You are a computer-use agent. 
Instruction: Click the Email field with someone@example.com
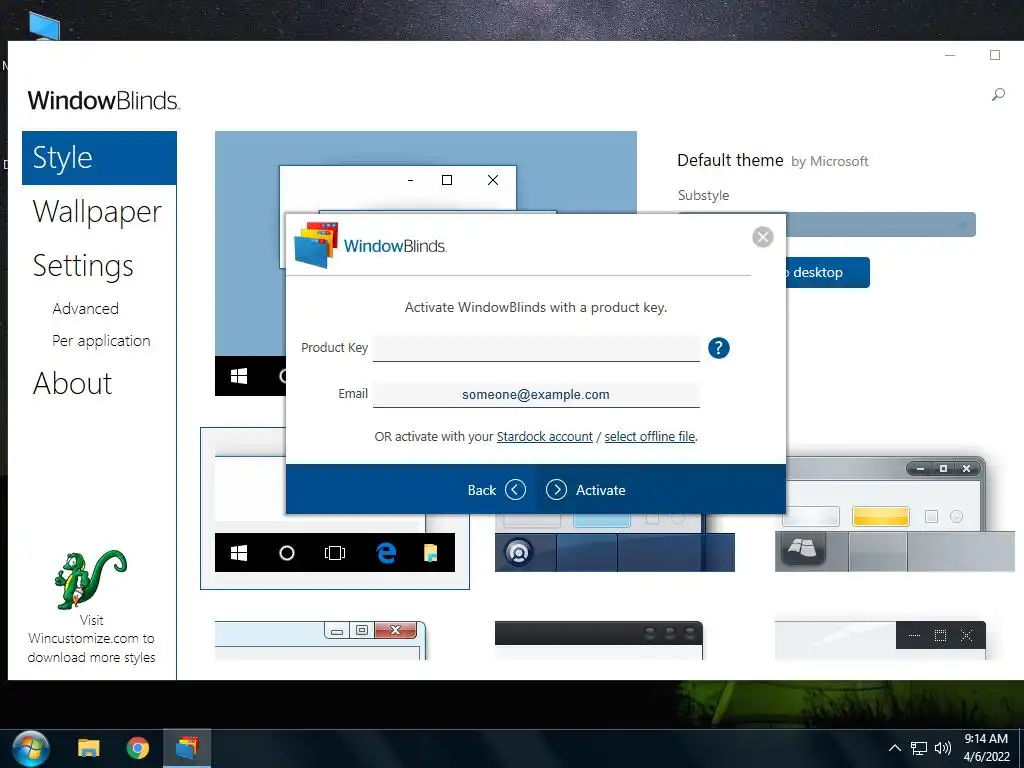536,394
